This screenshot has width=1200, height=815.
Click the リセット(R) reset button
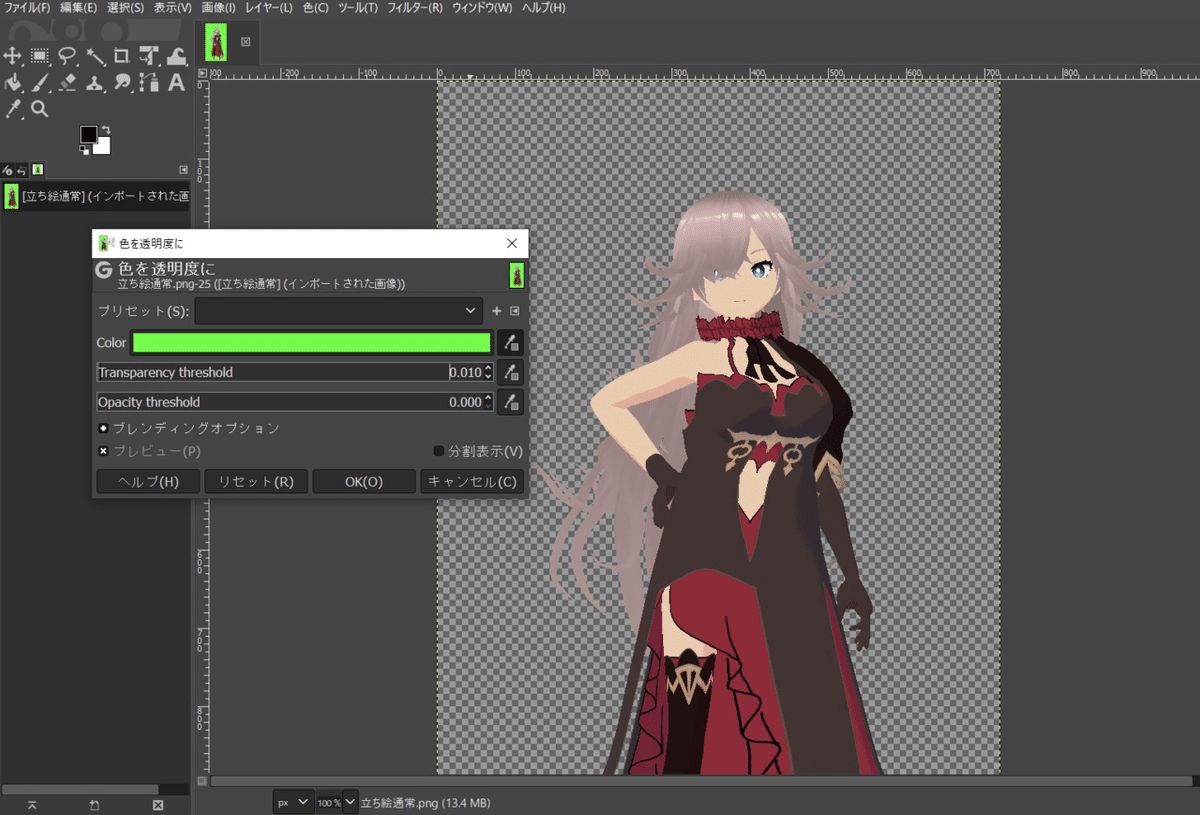point(256,482)
